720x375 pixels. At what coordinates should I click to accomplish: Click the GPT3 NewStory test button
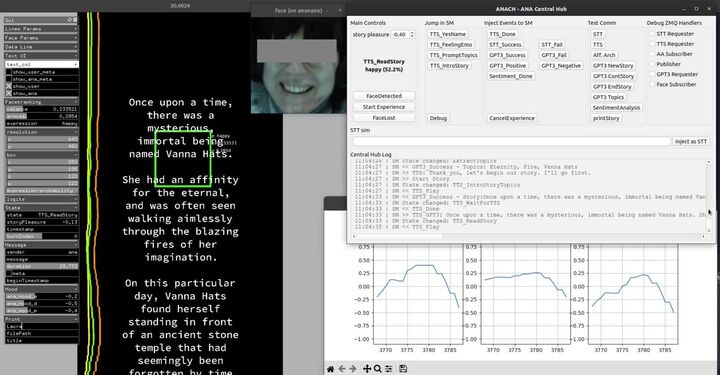(x=613, y=66)
